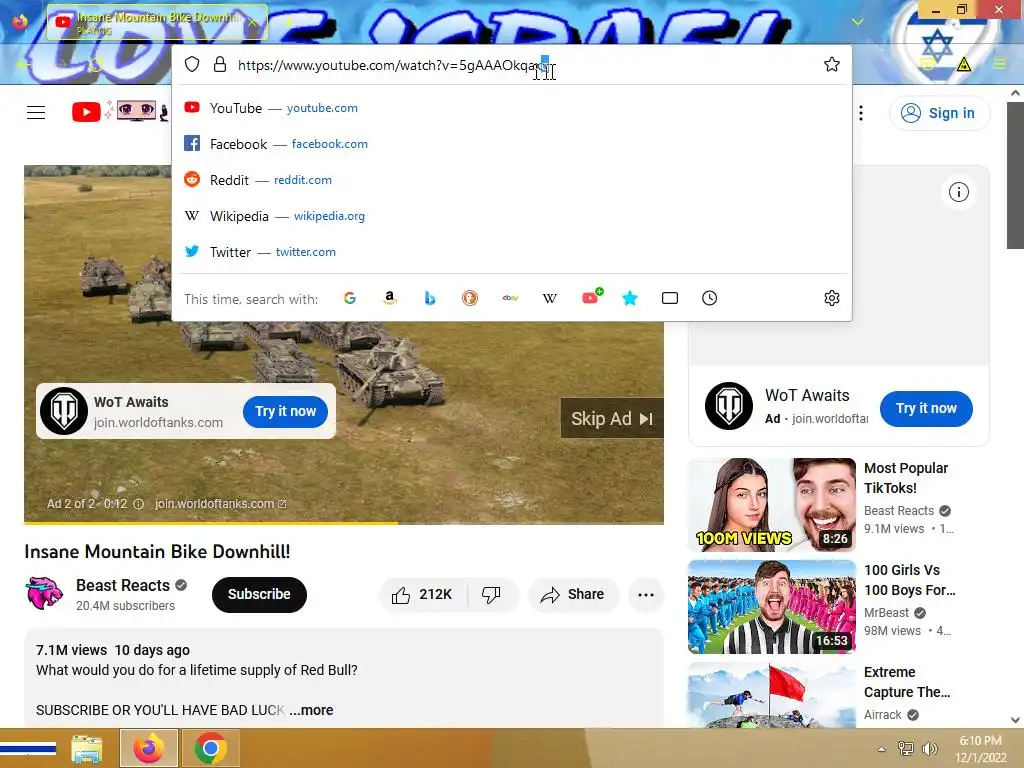Subscribe to Beast Reacts

[x=259, y=594]
